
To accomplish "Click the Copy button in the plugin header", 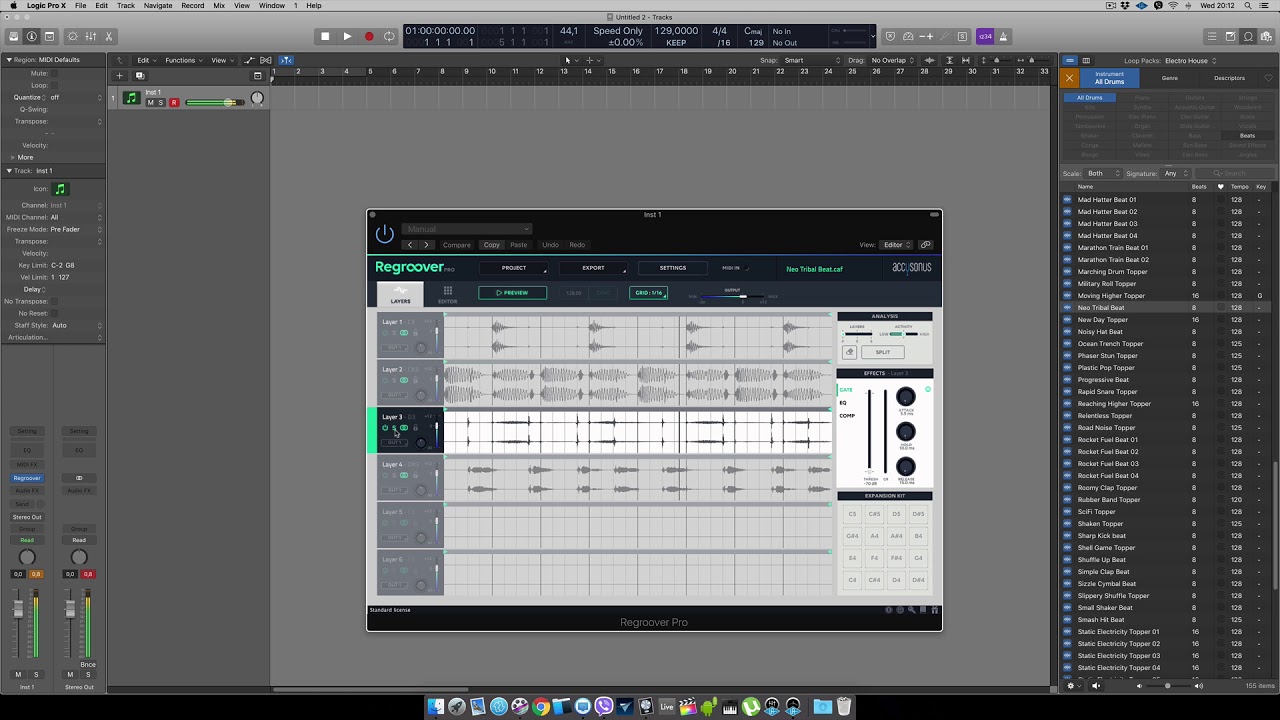I will tap(492, 245).
